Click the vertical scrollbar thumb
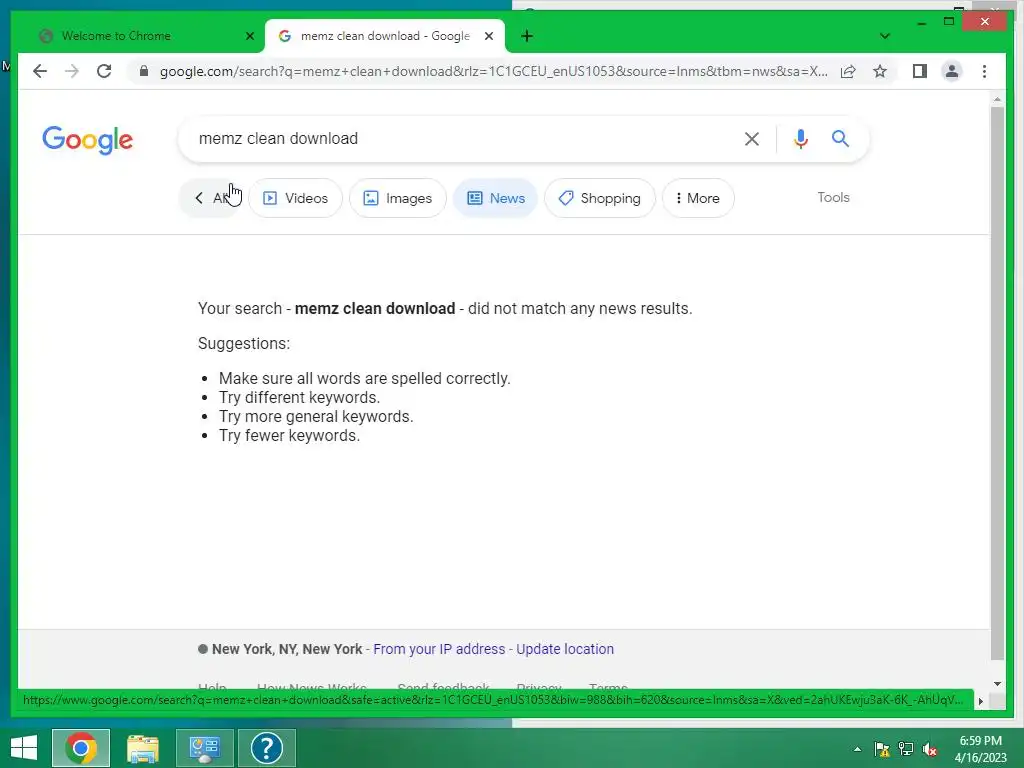This screenshot has height=768, width=1024. click(997, 383)
